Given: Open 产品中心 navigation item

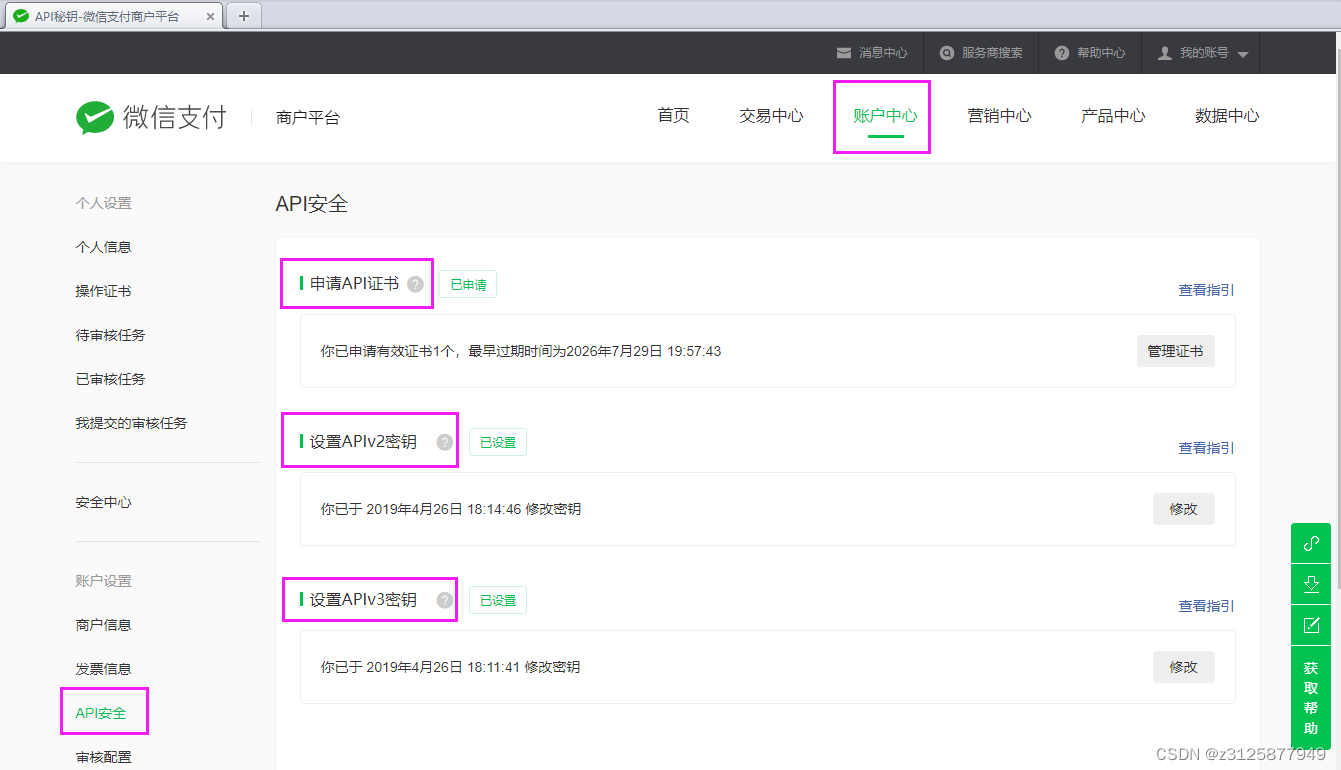Looking at the screenshot, I should click(1113, 116).
